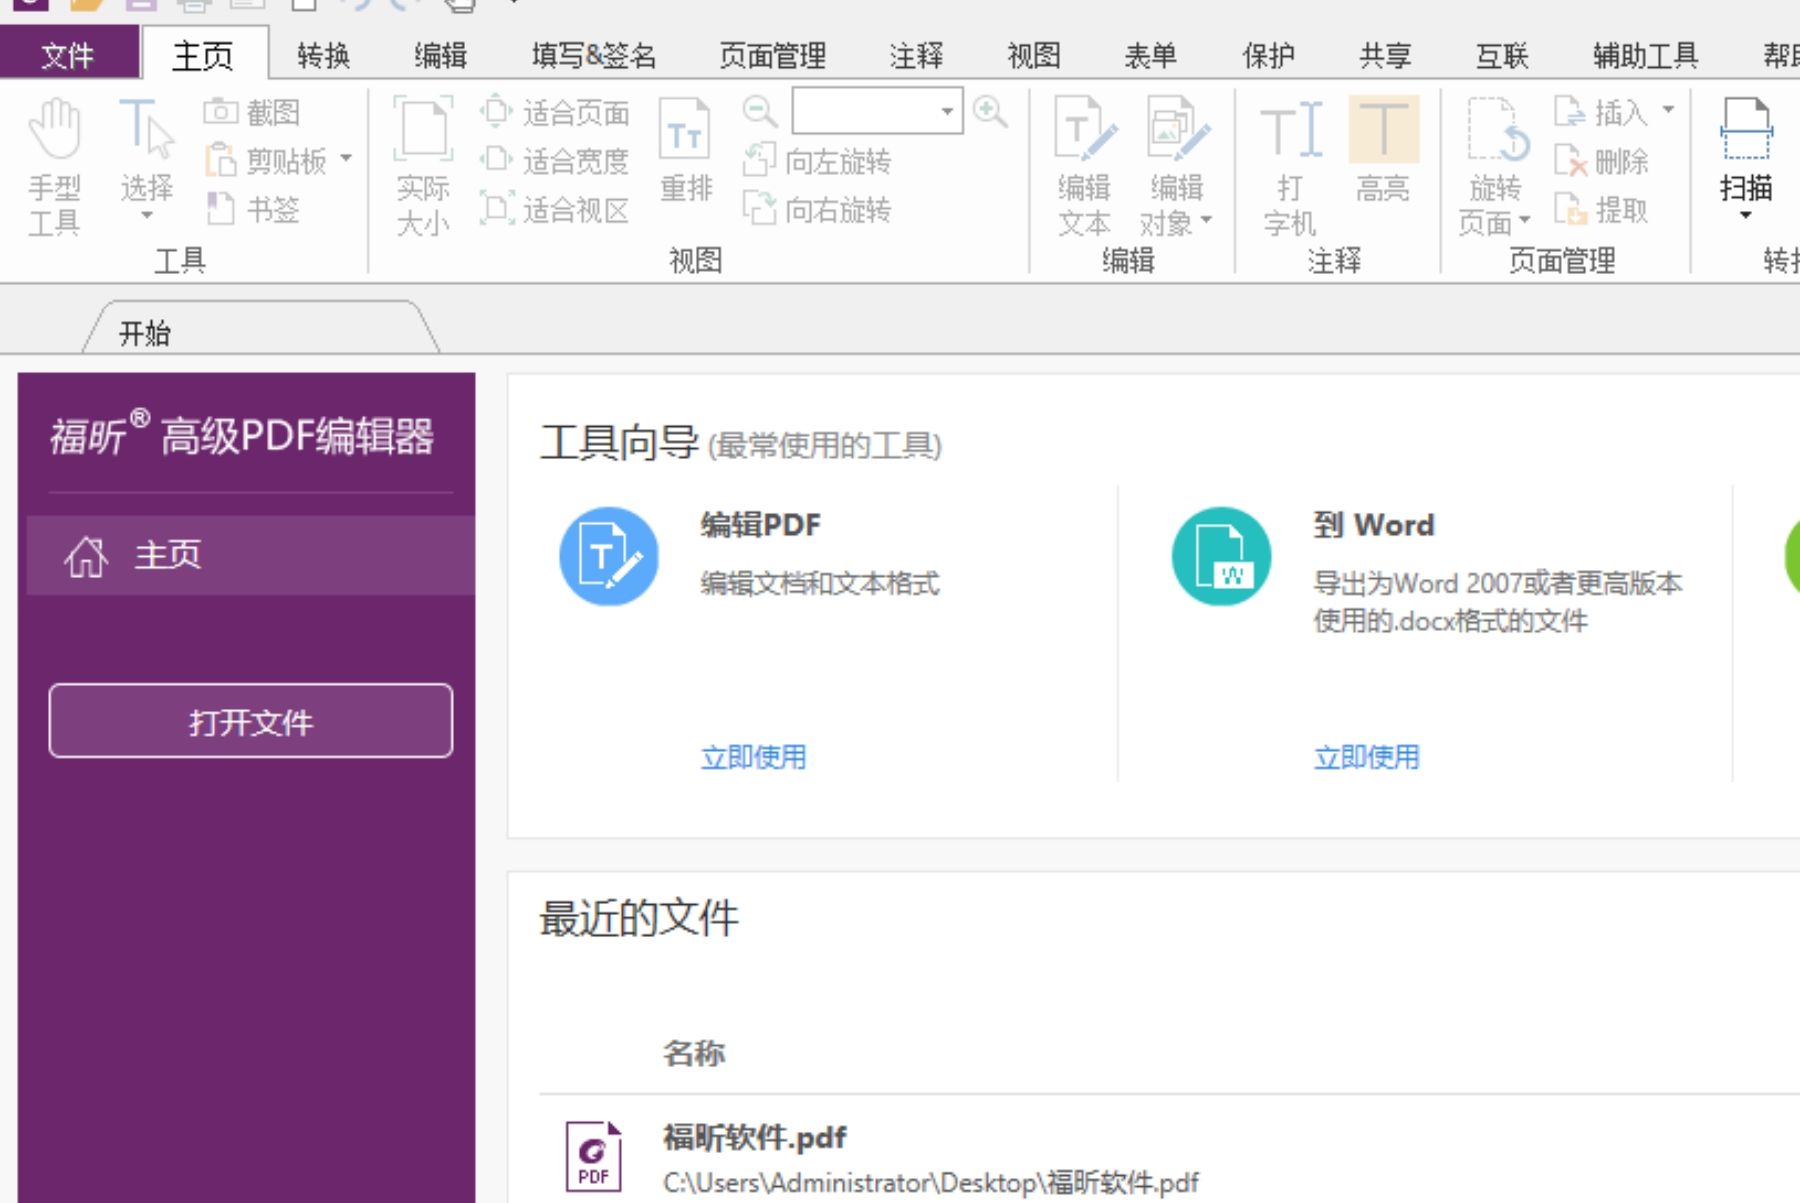The height and width of the screenshot is (1203, 1800).
Task: Open the zoom percentage dropdown
Action: (946, 110)
